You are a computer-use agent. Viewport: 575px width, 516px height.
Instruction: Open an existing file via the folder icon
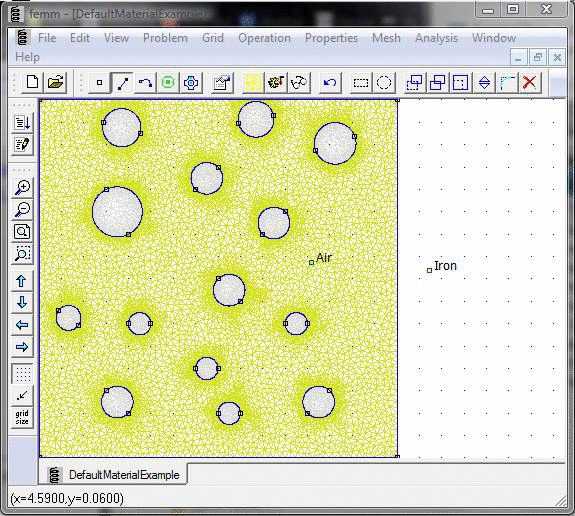coord(55,83)
